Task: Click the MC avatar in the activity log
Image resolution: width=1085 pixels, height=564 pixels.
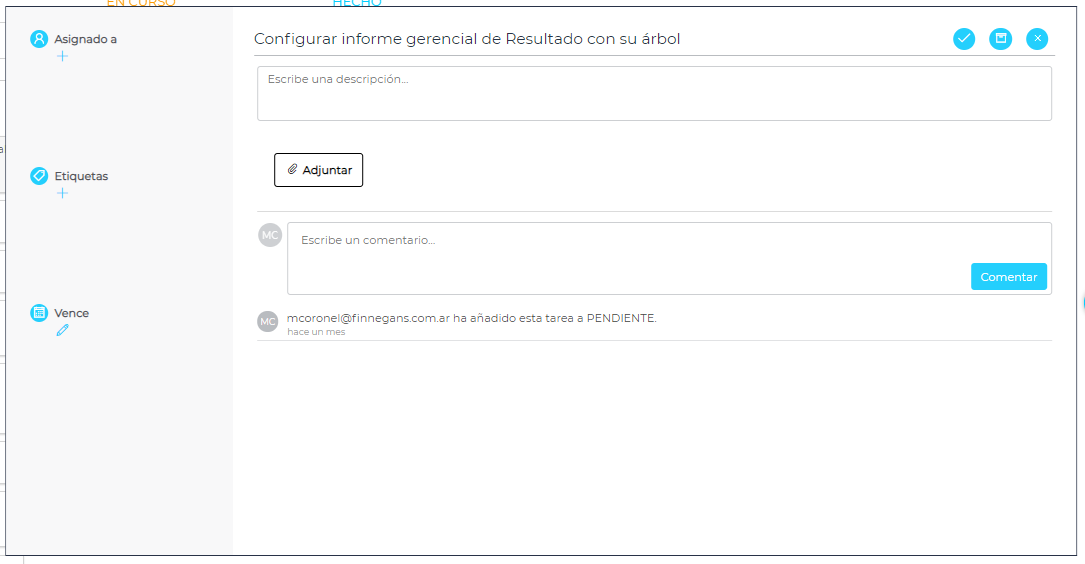Action: [x=268, y=321]
